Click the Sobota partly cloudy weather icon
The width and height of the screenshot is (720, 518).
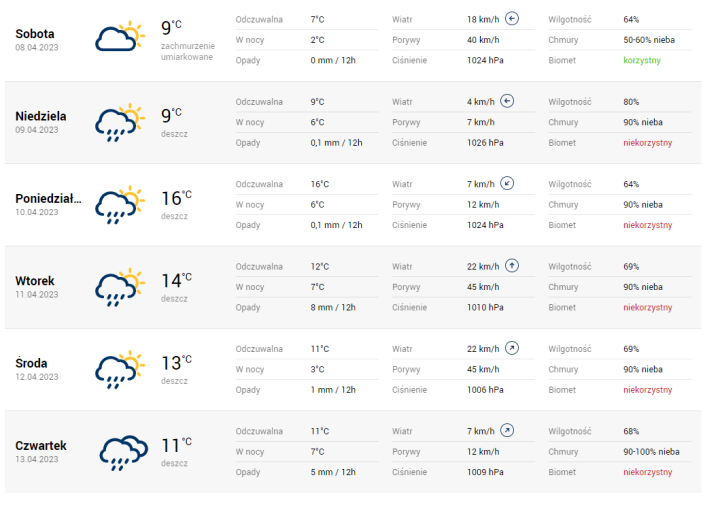click(120, 37)
